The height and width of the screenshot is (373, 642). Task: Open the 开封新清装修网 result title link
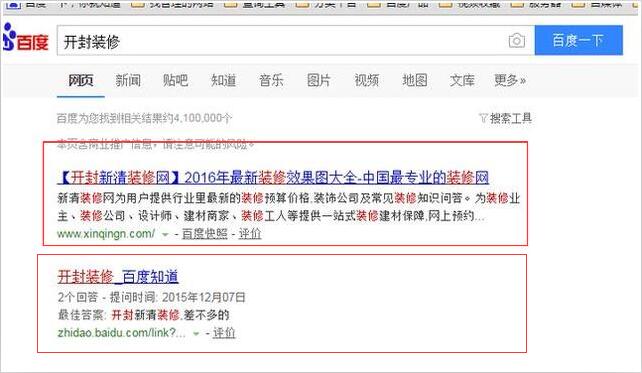pyautogui.click(x=273, y=178)
